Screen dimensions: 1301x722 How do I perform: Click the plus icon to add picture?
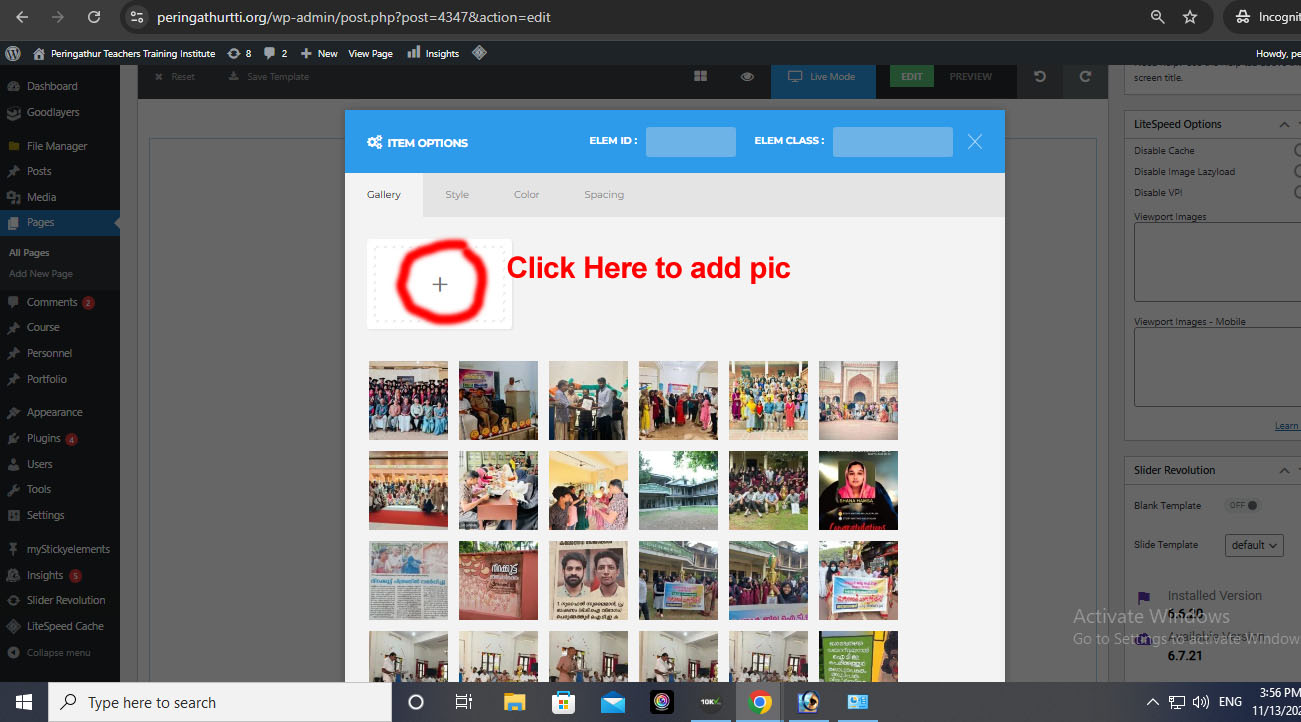(x=440, y=284)
